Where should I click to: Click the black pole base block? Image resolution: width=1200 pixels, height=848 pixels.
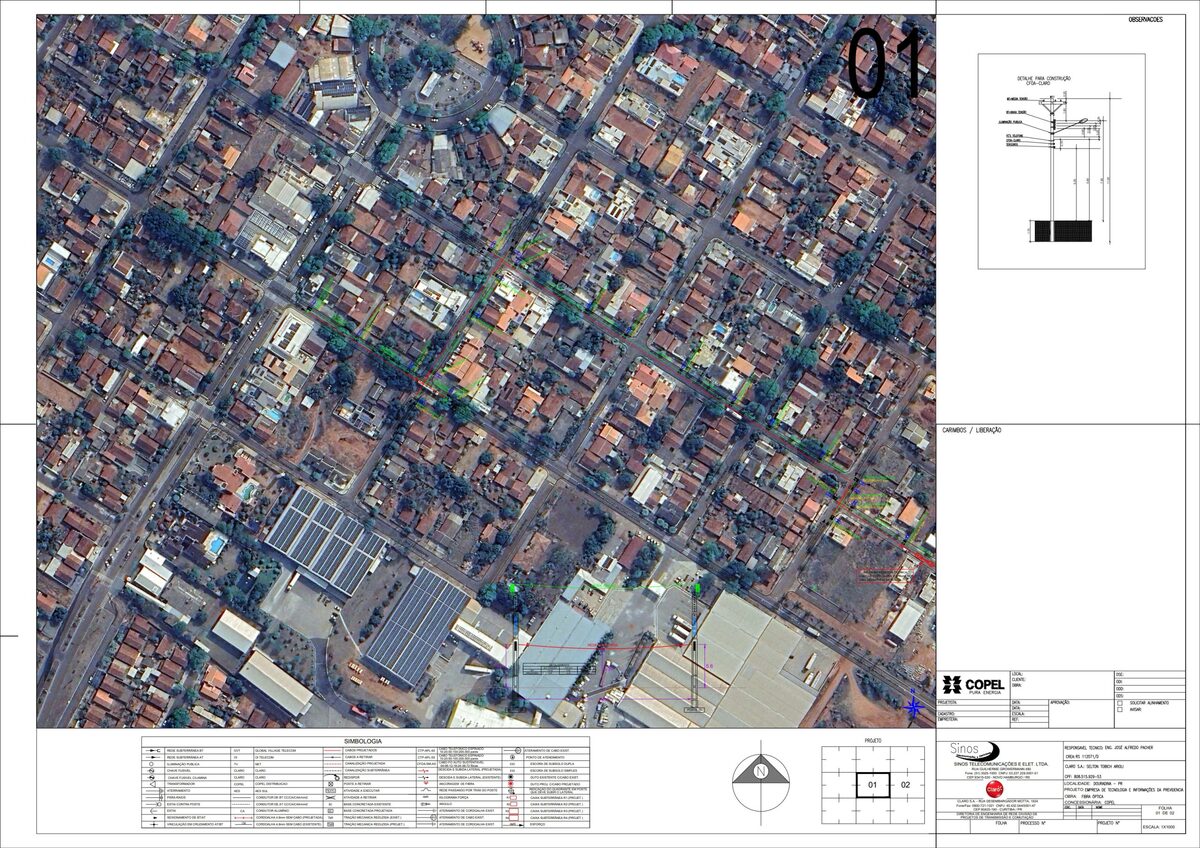(1064, 230)
